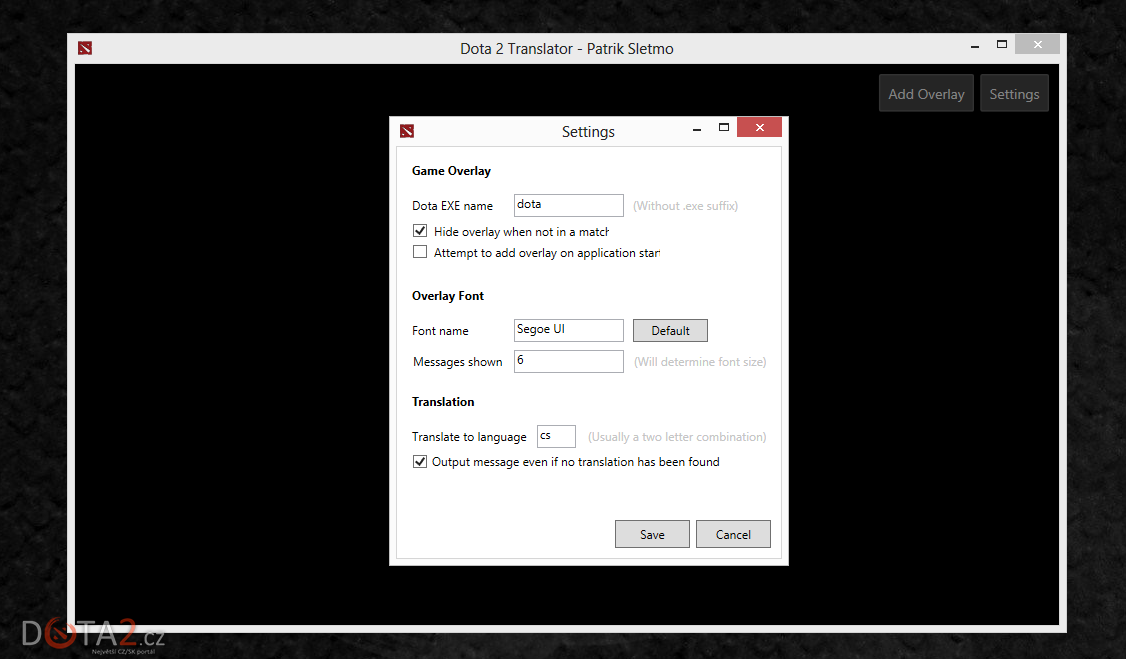The image size is (1126, 659).
Task: Enable Attempt to add overlay on application start
Action: pos(420,253)
